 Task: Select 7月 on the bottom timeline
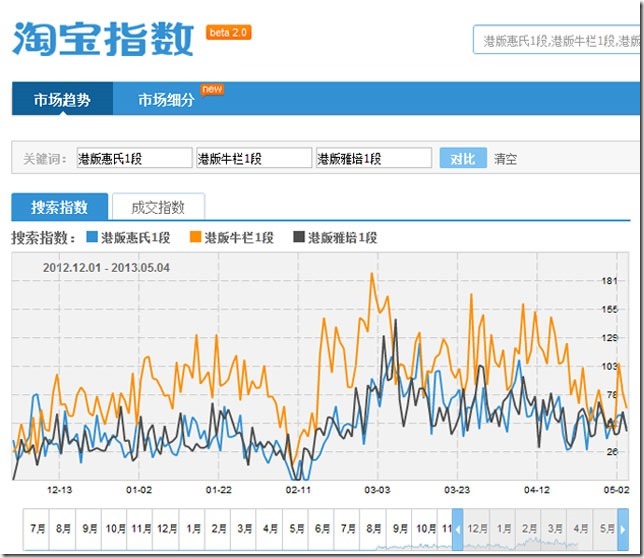click(x=37, y=528)
